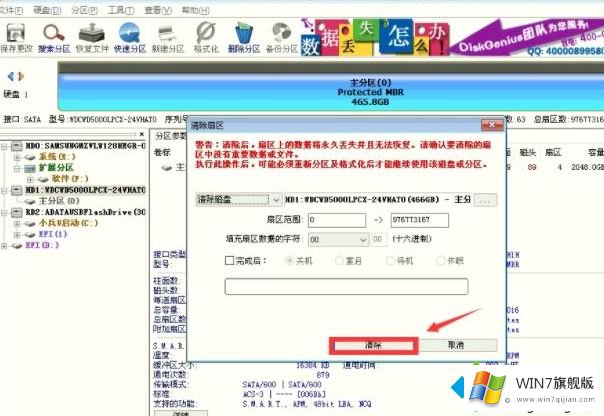This screenshot has height=416, width=604.
Task: Click the end sector field 976773167
Action: pyautogui.click(x=419, y=220)
